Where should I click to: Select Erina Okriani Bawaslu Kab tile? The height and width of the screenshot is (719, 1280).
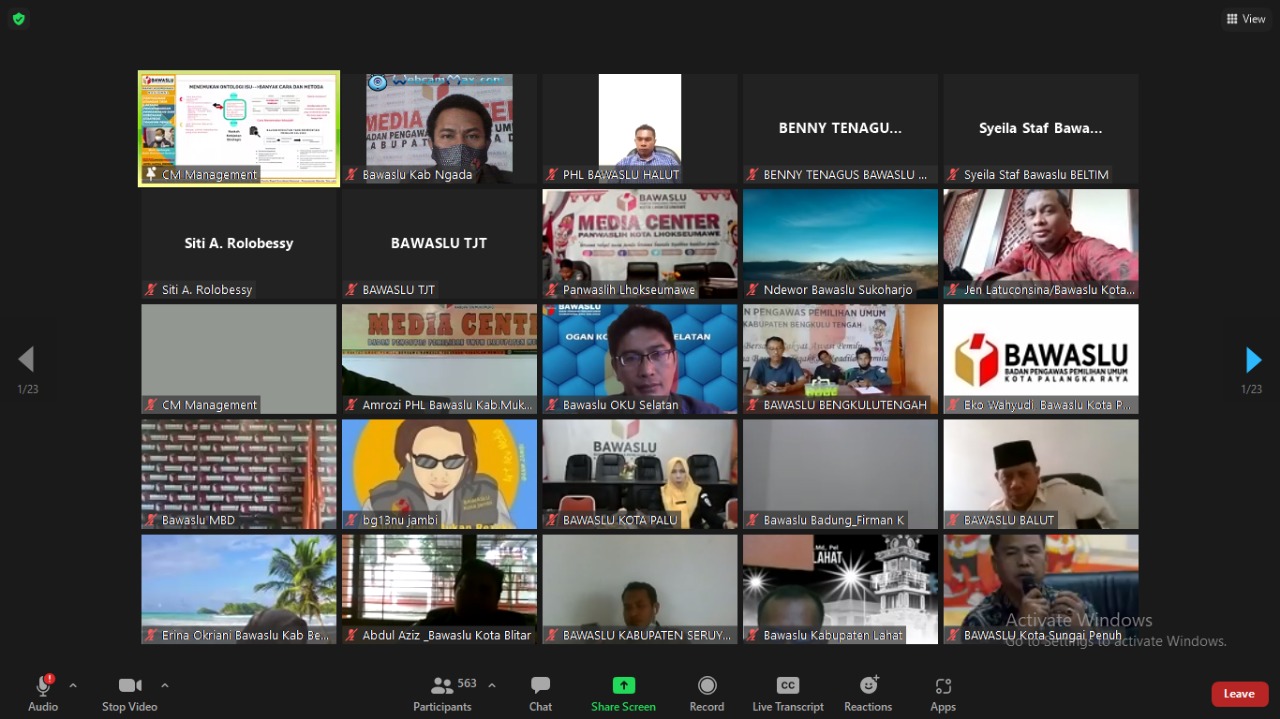[239, 589]
